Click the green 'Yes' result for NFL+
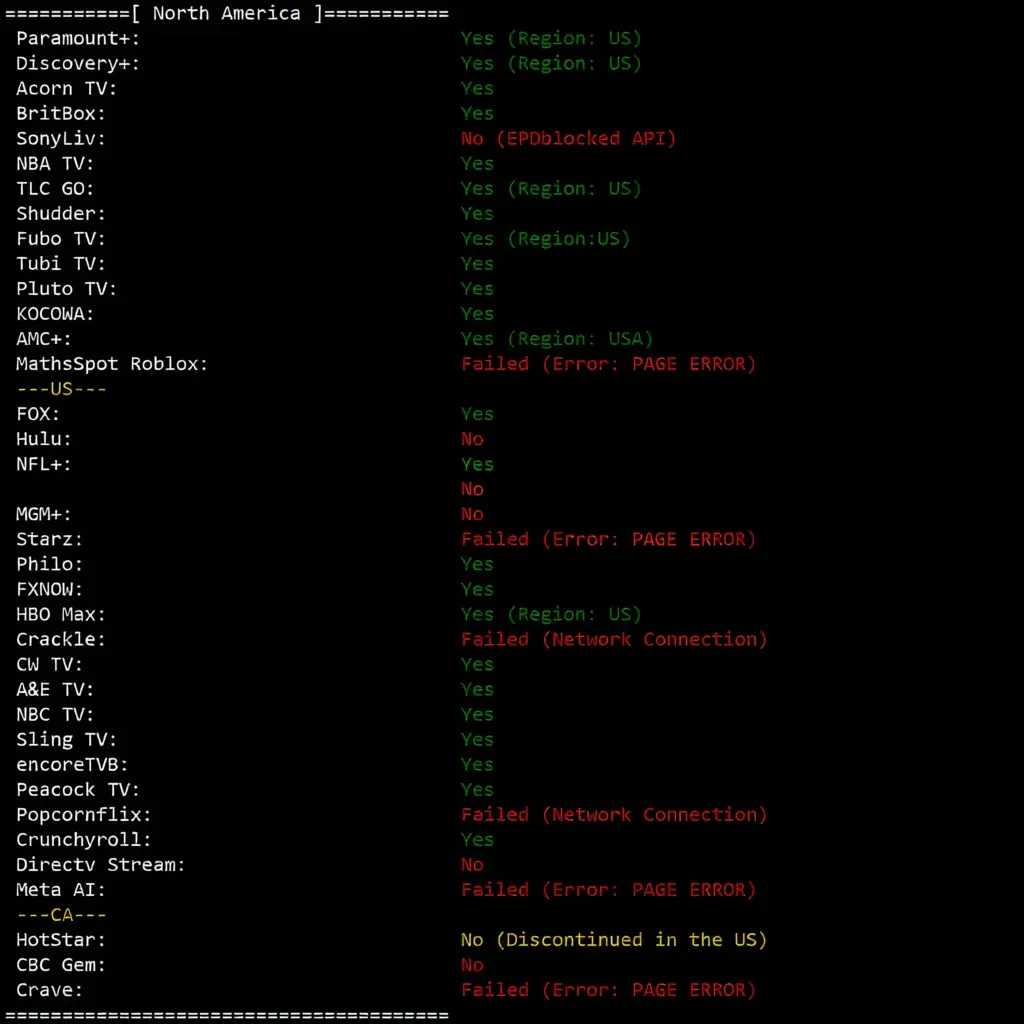 477,464
